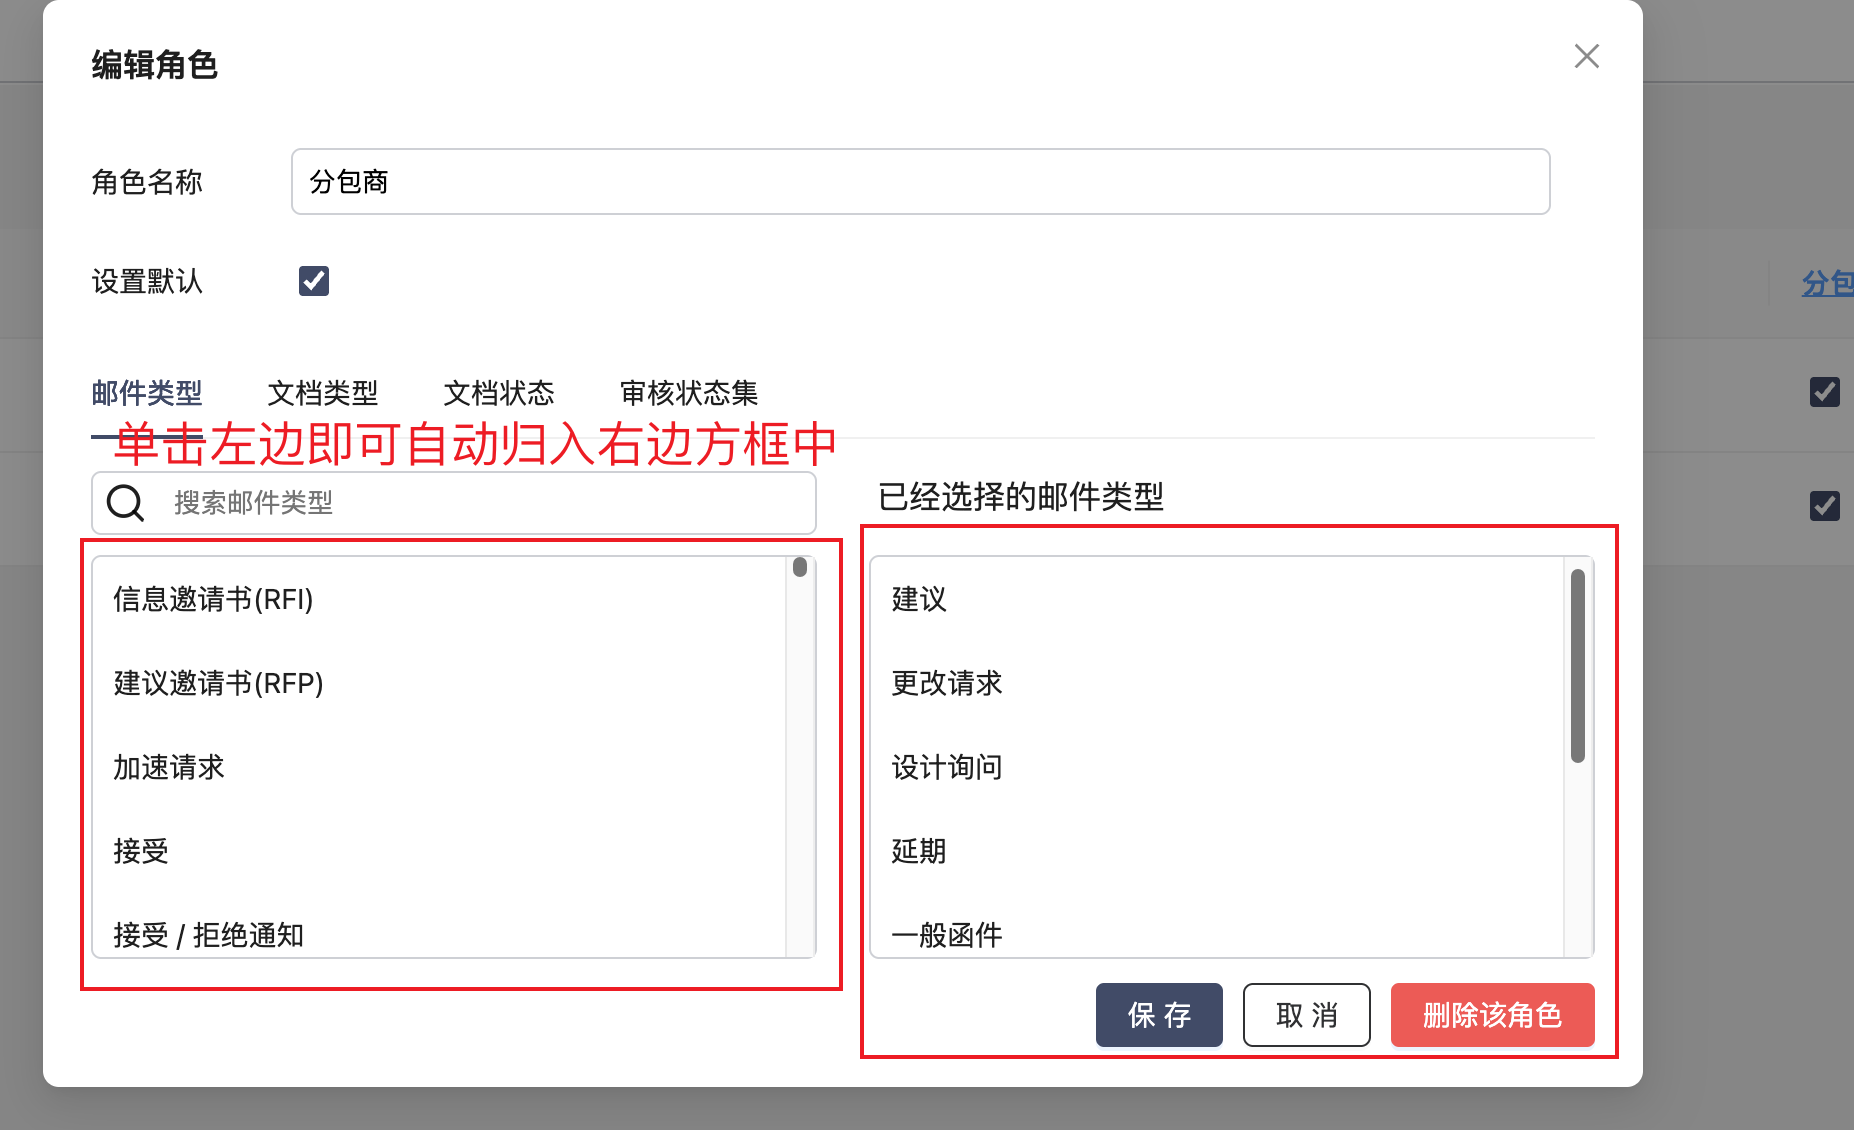Select the 审核状态集 tab
The width and height of the screenshot is (1854, 1130).
[x=688, y=393]
